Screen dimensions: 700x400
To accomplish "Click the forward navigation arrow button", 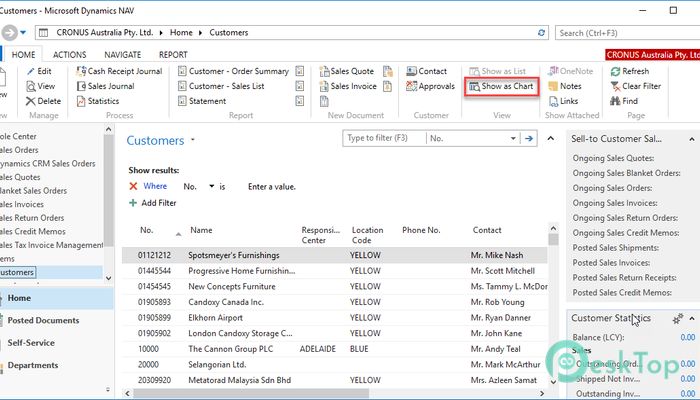I will point(9,33).
